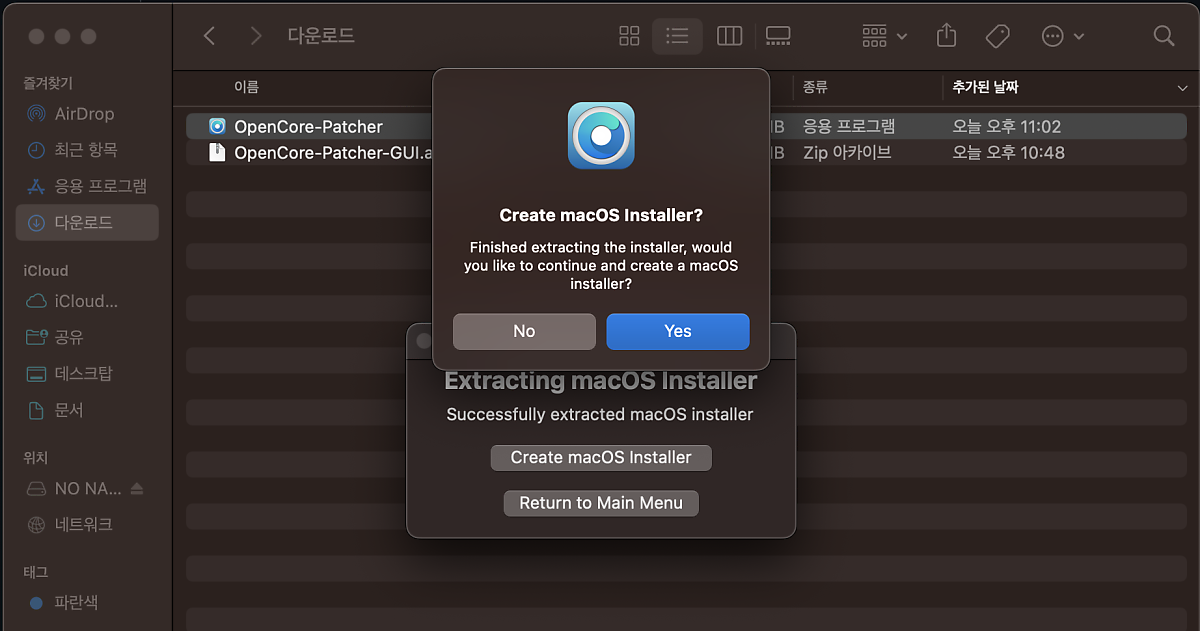This screenshot has width=1200, height=631.
Task: Click the cloud icon beside iCloud Drive
Action: [36, 301]
